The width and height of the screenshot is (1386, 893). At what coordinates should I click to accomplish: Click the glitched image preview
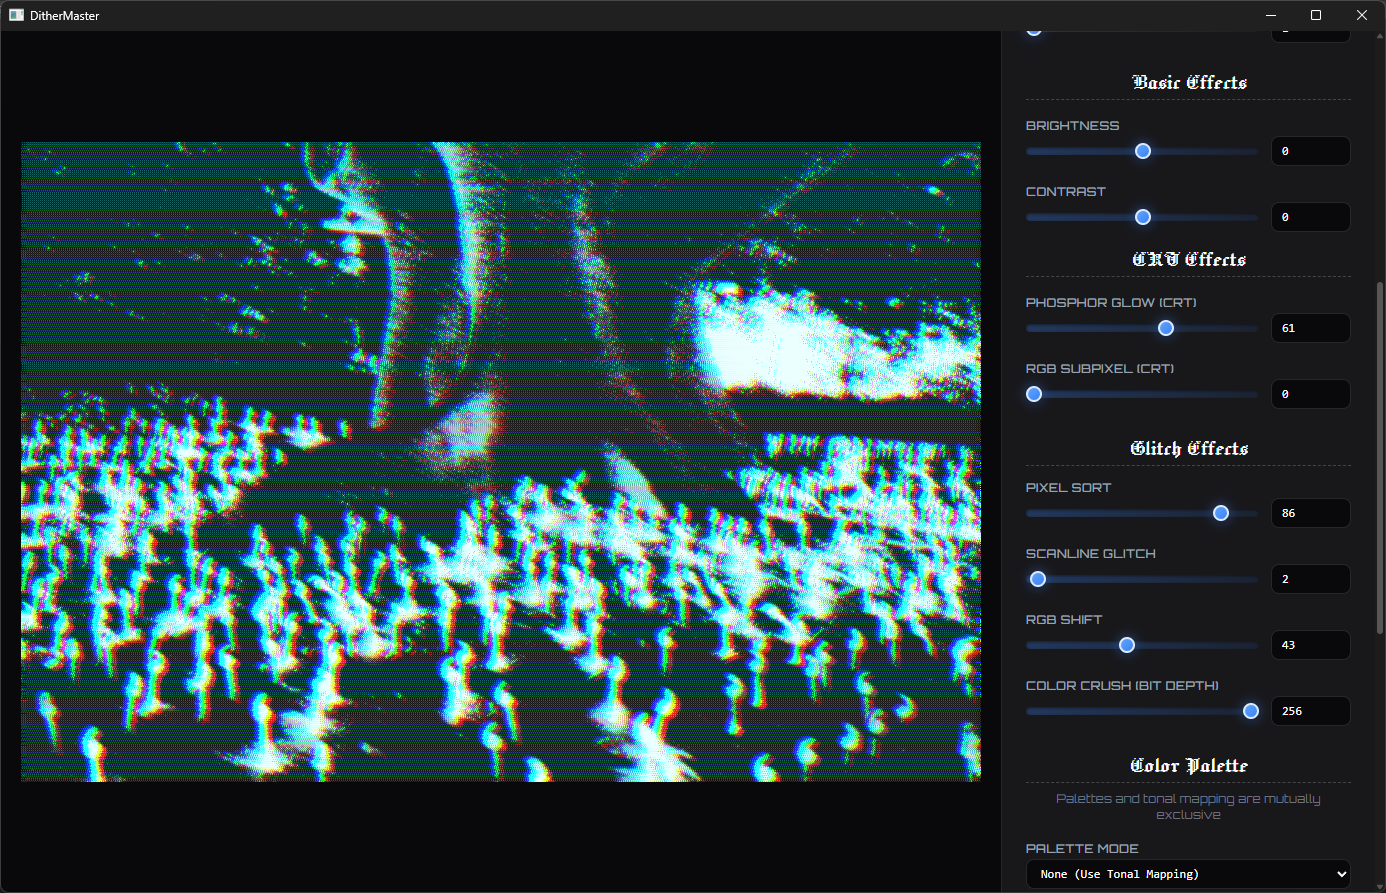[501, 462]
